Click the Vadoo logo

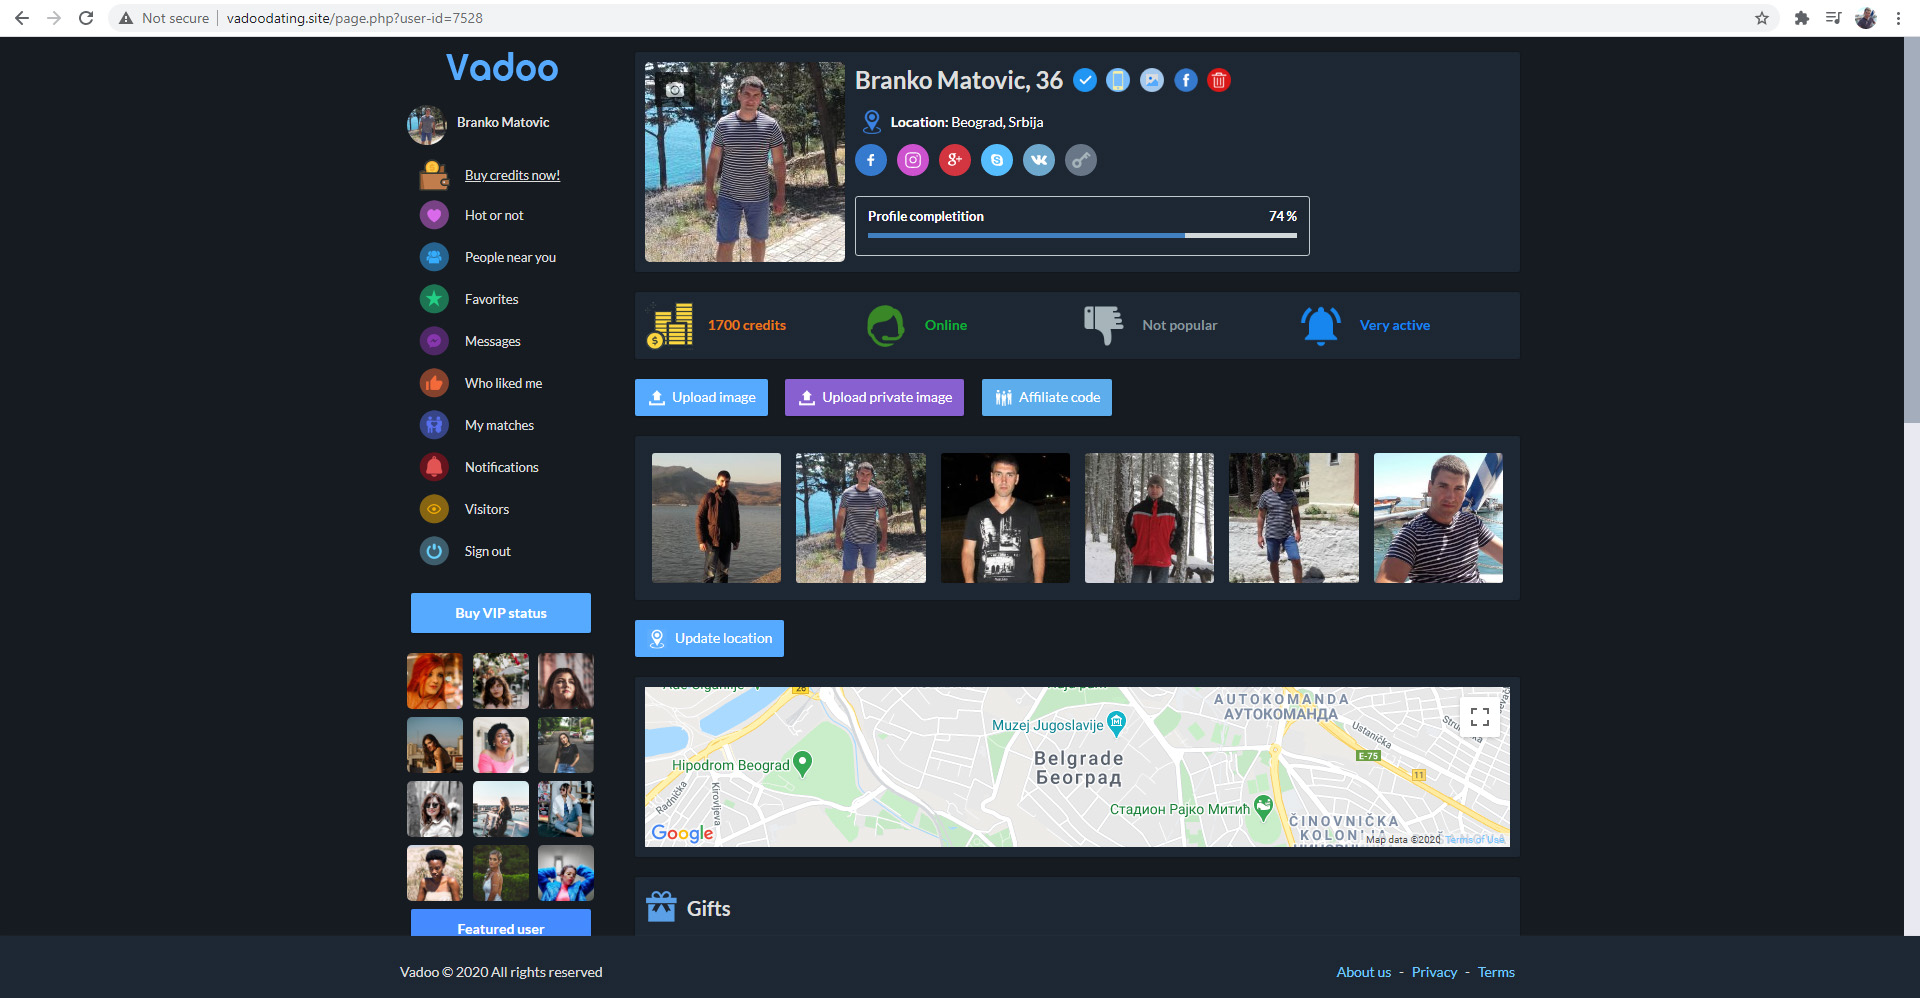502,67
